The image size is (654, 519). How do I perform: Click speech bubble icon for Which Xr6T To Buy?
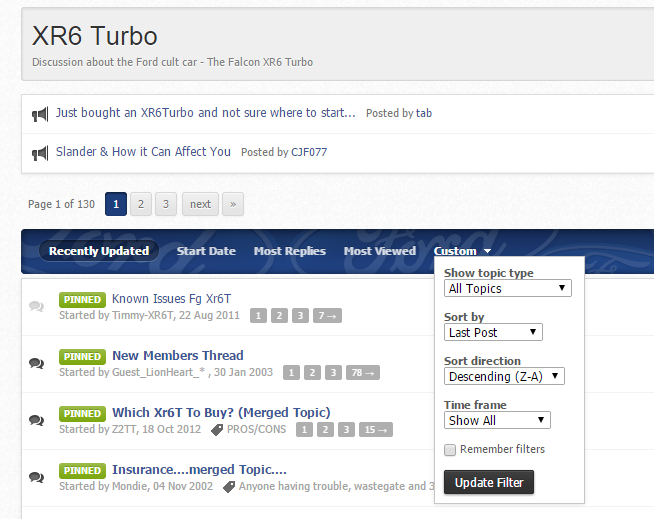click(37, 420)
